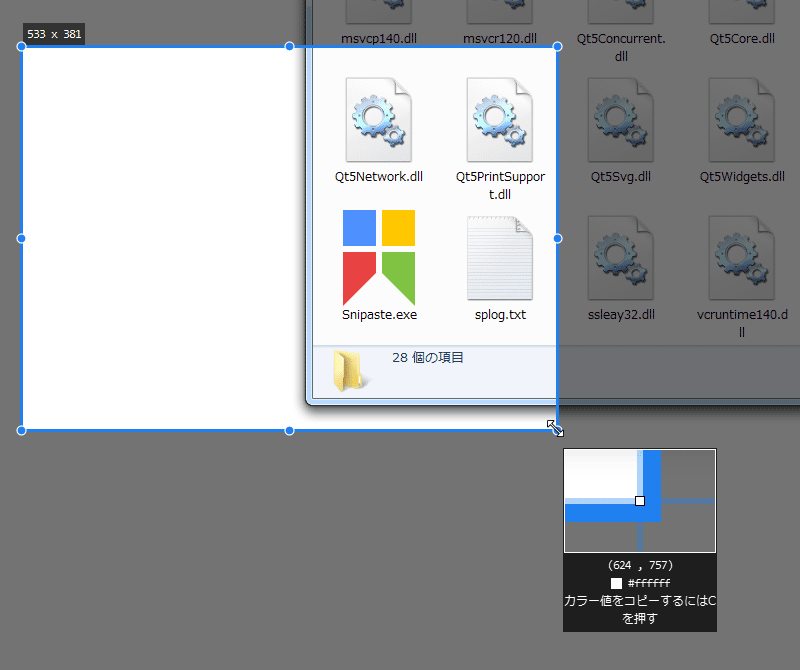Screen dimensions: 800x670
Task: Click the Qt5Widgets.dll file name label
Action: (x=742, y=177)
